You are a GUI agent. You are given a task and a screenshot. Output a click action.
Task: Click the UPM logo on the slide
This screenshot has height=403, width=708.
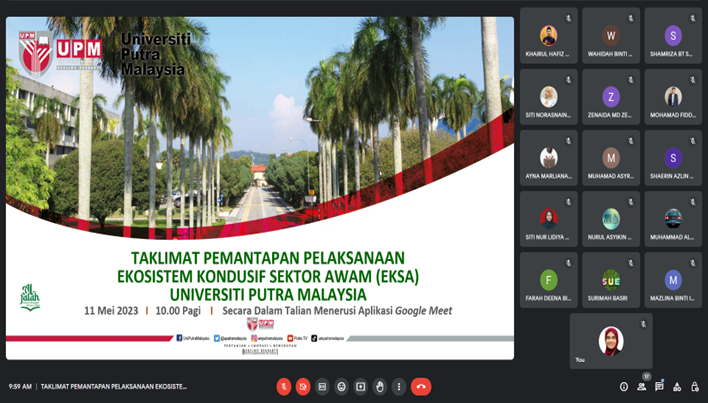coord(61,54)
